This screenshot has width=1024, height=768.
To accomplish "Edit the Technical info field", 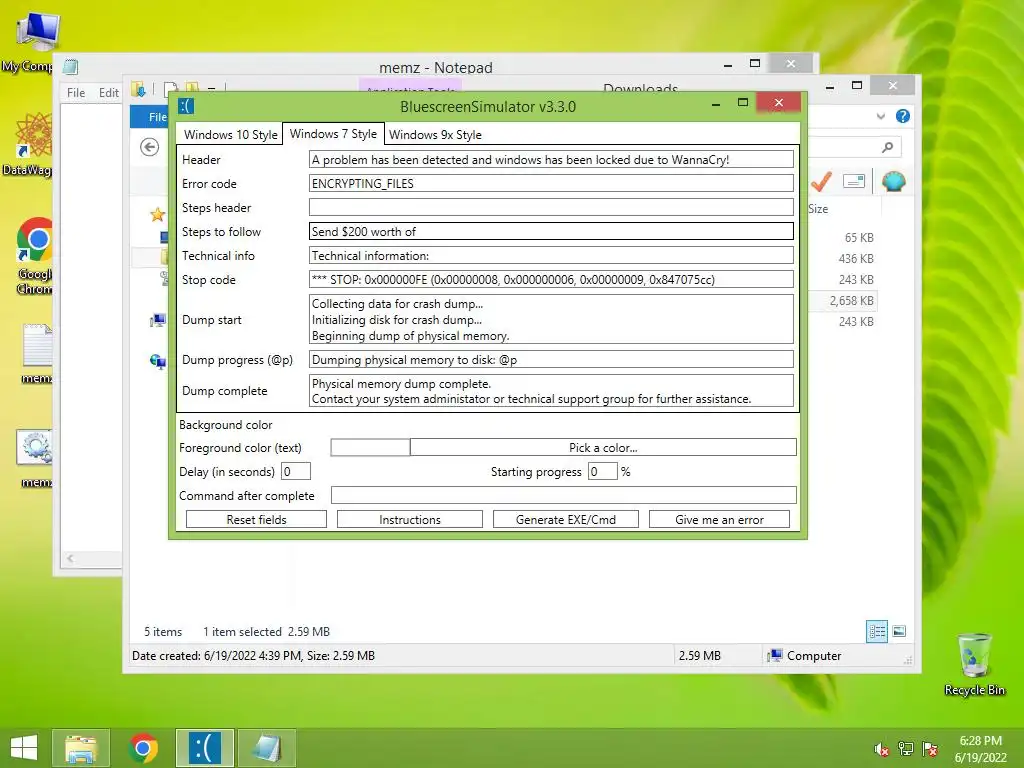I will [x=551, y=255].
